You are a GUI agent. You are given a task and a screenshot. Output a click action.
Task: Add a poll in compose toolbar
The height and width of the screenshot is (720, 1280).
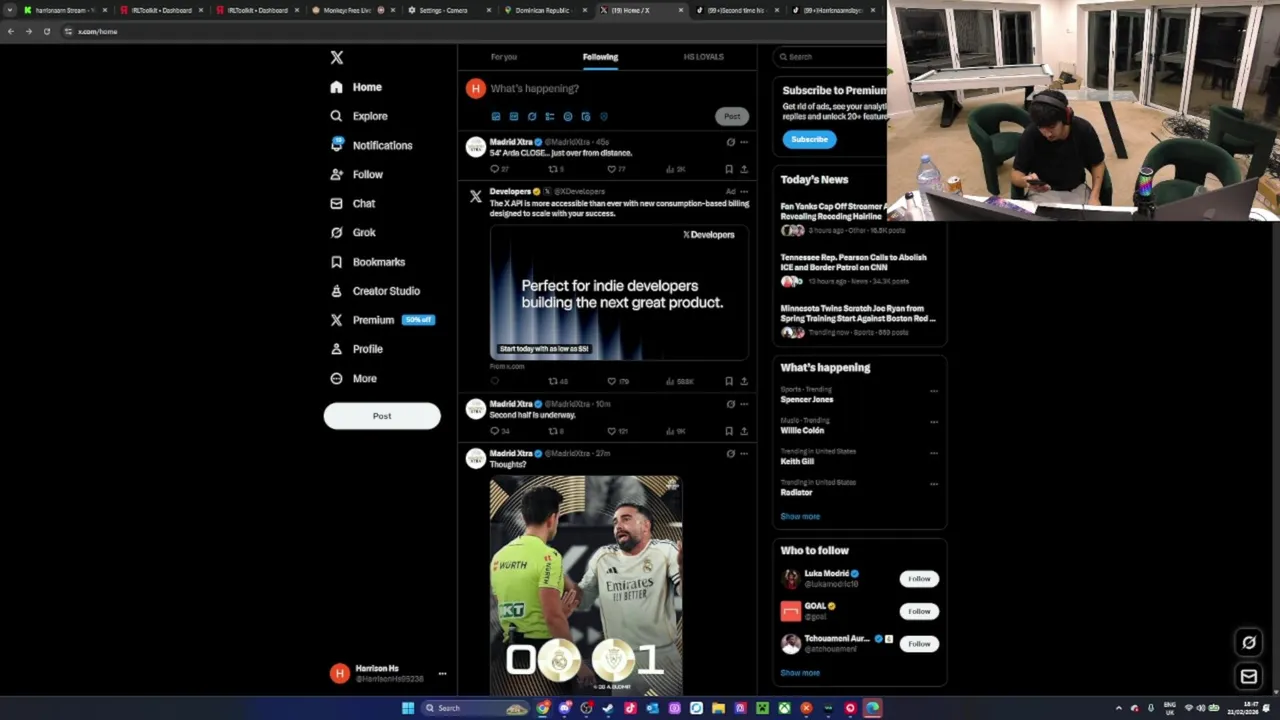pyautogui.click(x=549, y=116)
